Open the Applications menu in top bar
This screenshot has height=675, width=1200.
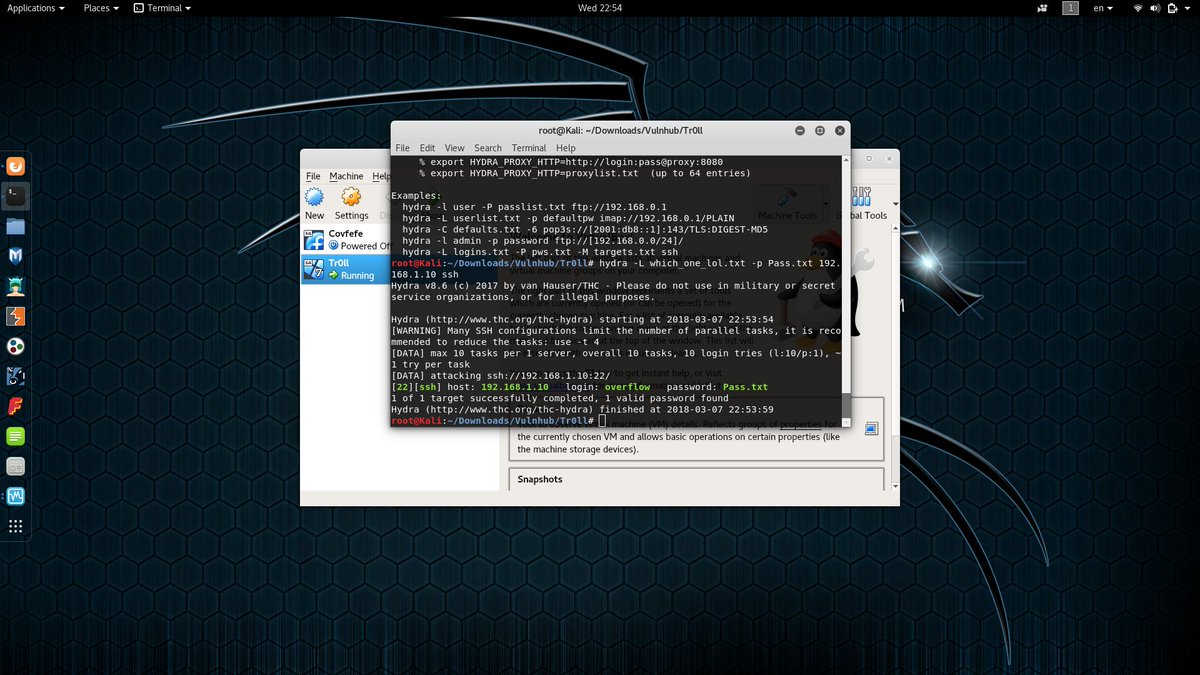coord(36,8)
